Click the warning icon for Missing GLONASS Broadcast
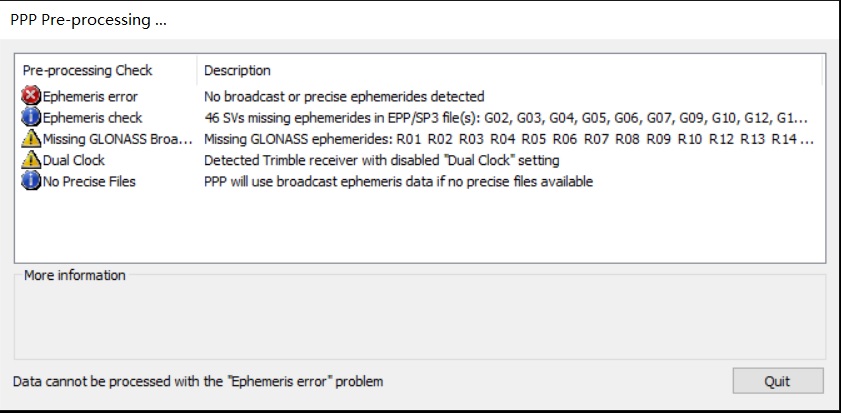Image resolution: width=841 pixels, height=413 pixels. pos(31,139)
